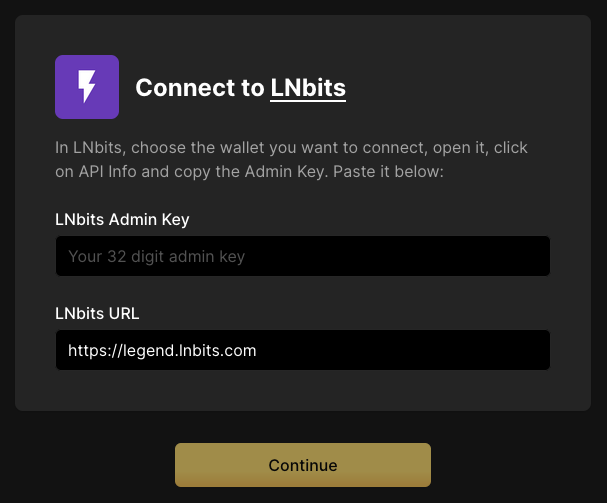
Task: Click the "LNbits URL" label
Action: 97,313
